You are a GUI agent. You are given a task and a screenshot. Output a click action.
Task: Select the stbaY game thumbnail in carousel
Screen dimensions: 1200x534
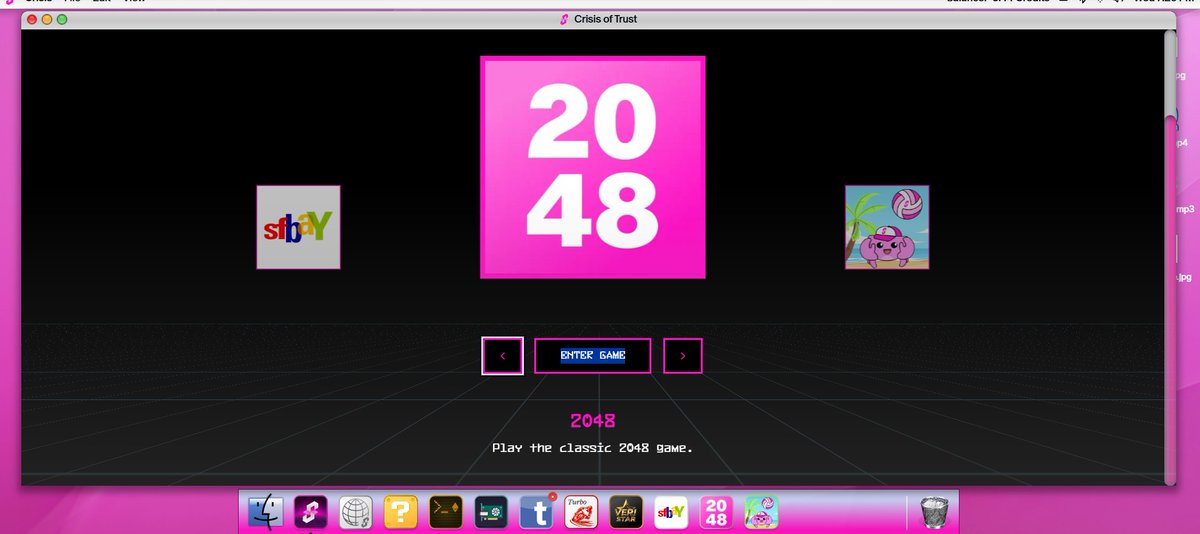coord(298,227)
